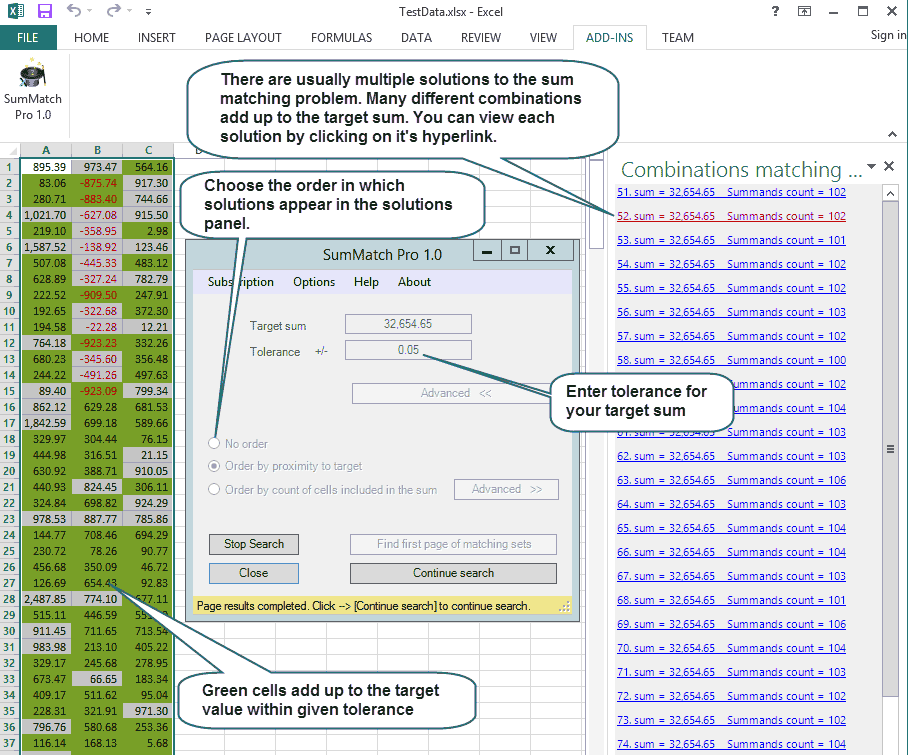
Task: Open the FILE tab
Action: click(x=28, y=38)
